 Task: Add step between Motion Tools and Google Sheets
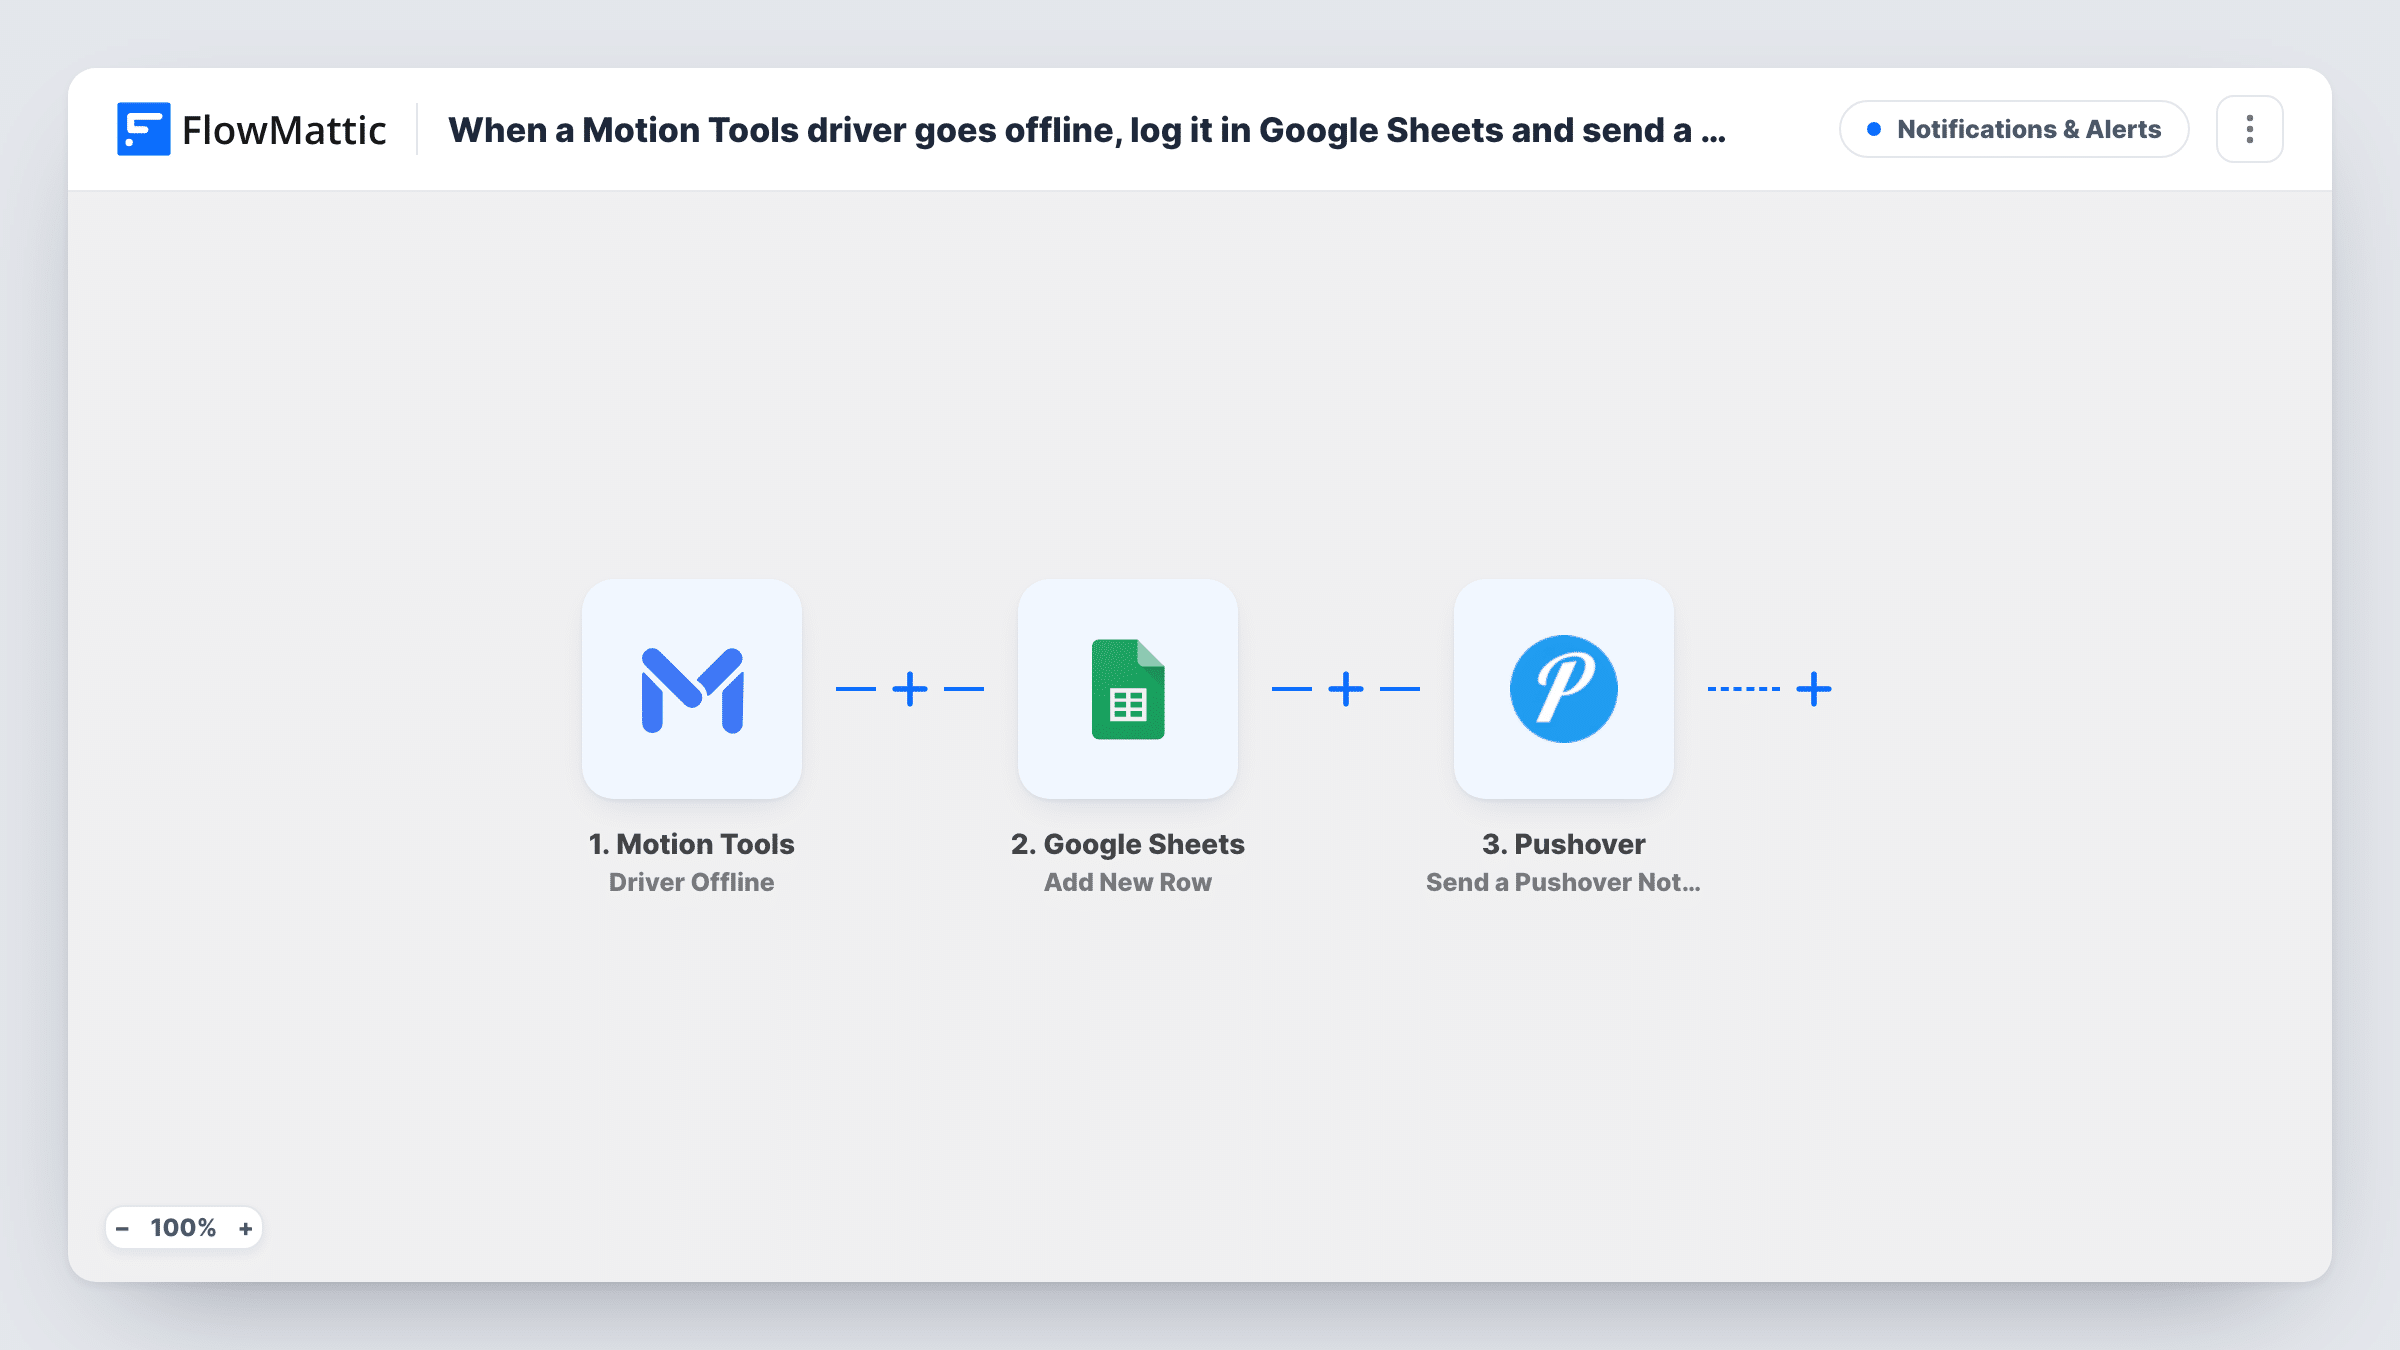pos(910,689)
